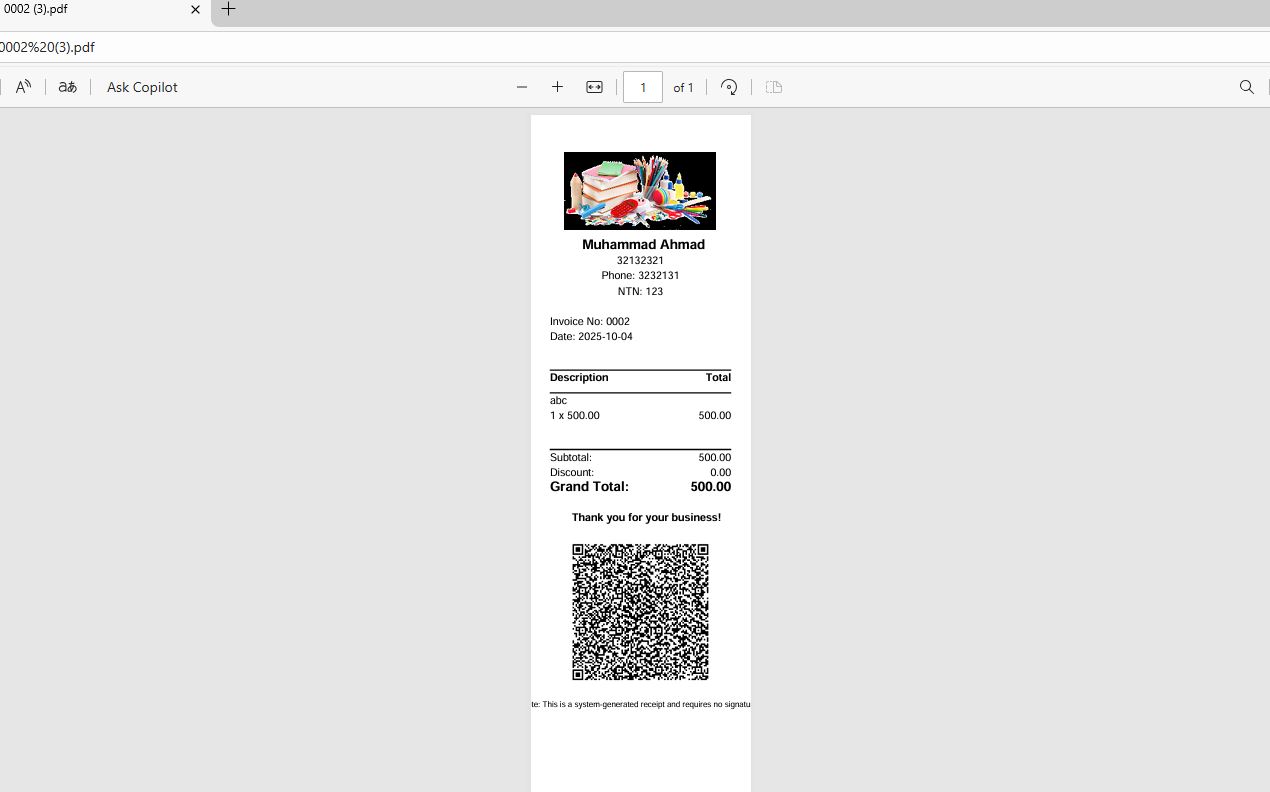Viewport: 1270px width, 792px height.
Task: Click the Grand Total amount 500.00
Action: pos(710,487)
